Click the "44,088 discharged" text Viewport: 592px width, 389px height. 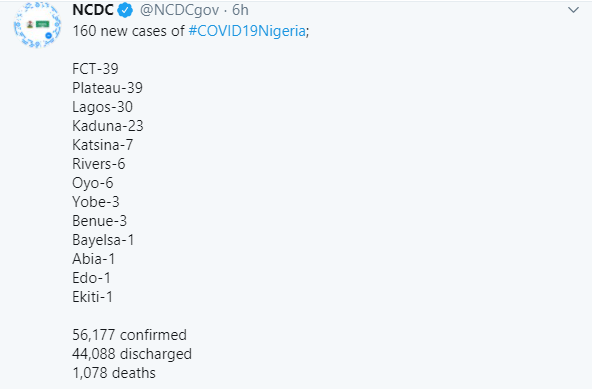tap(132, 354)
